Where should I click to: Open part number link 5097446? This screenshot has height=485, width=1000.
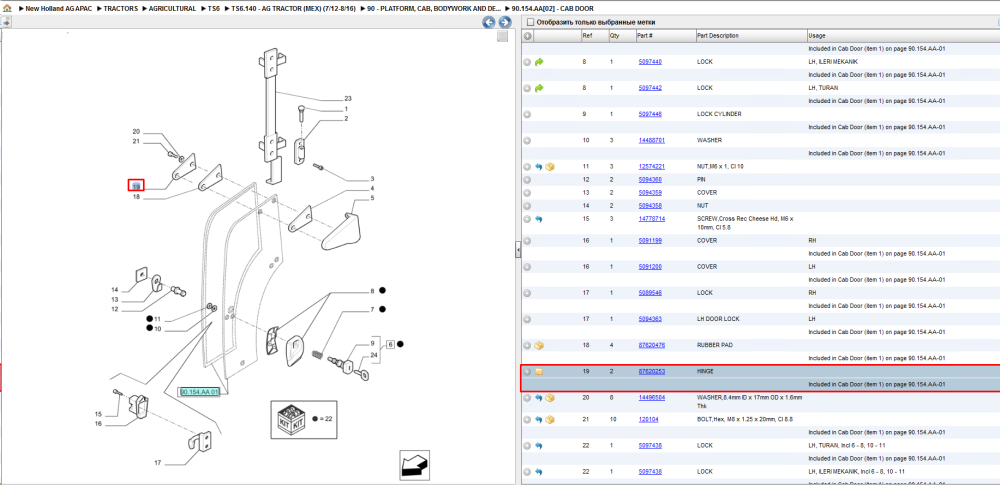(650, 114)
